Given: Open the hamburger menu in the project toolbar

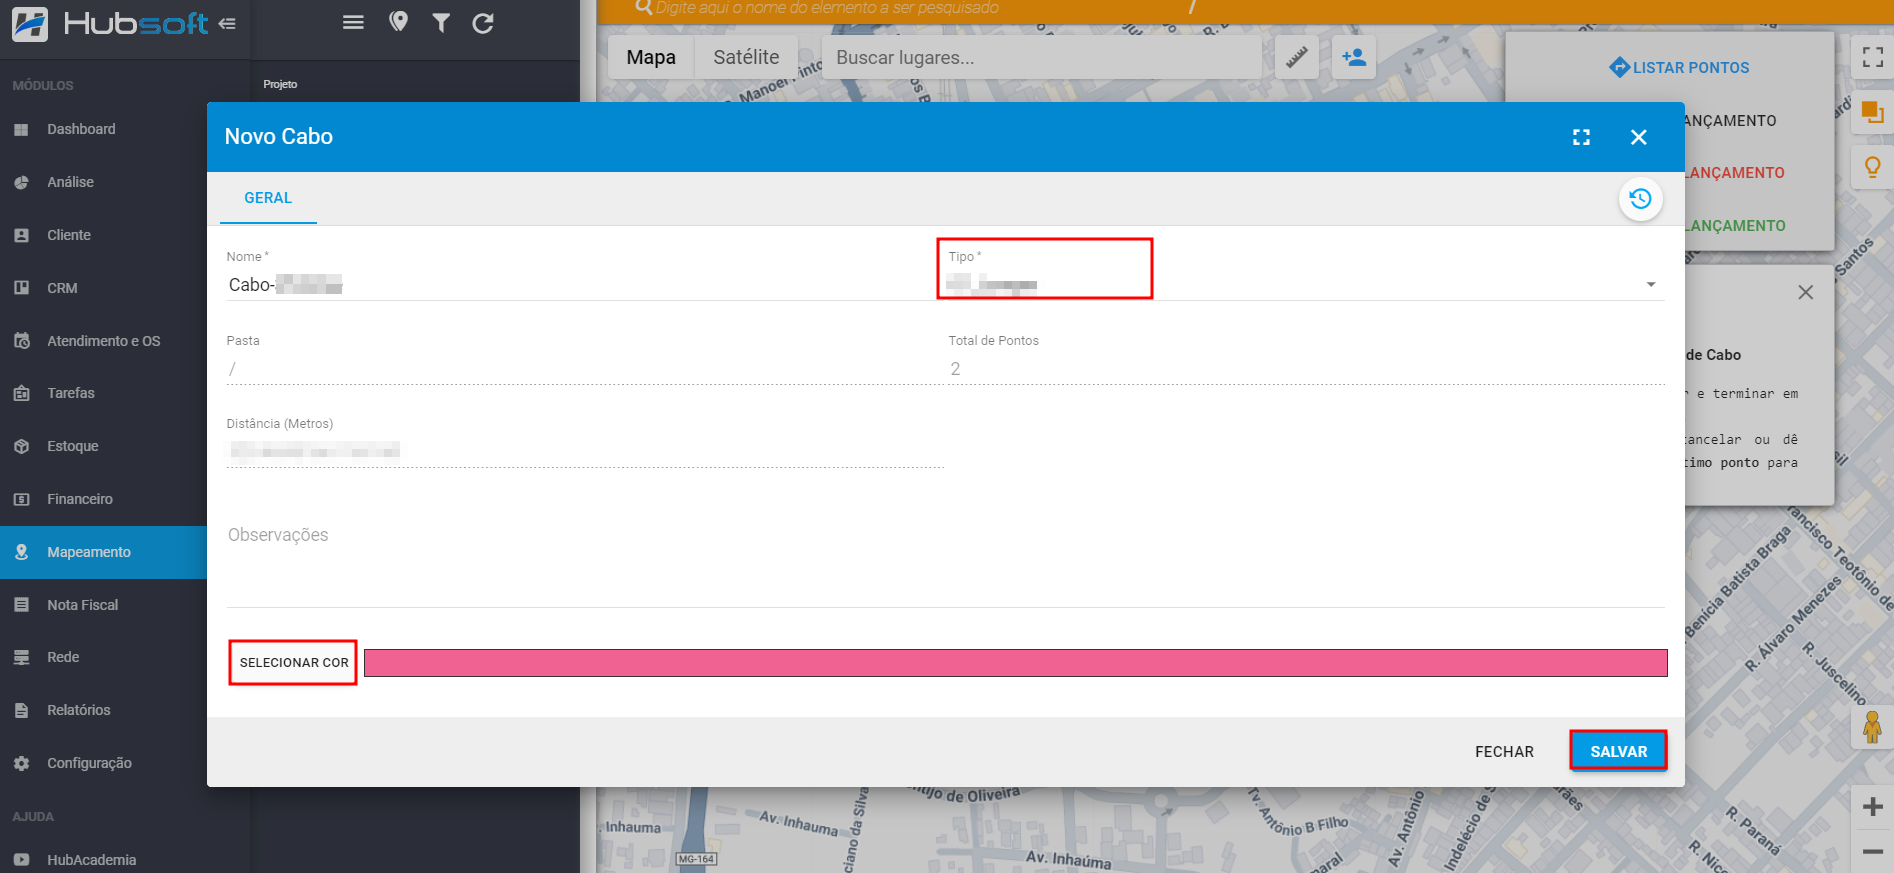Looking at the screenshot, I should [x=353, y=22].
